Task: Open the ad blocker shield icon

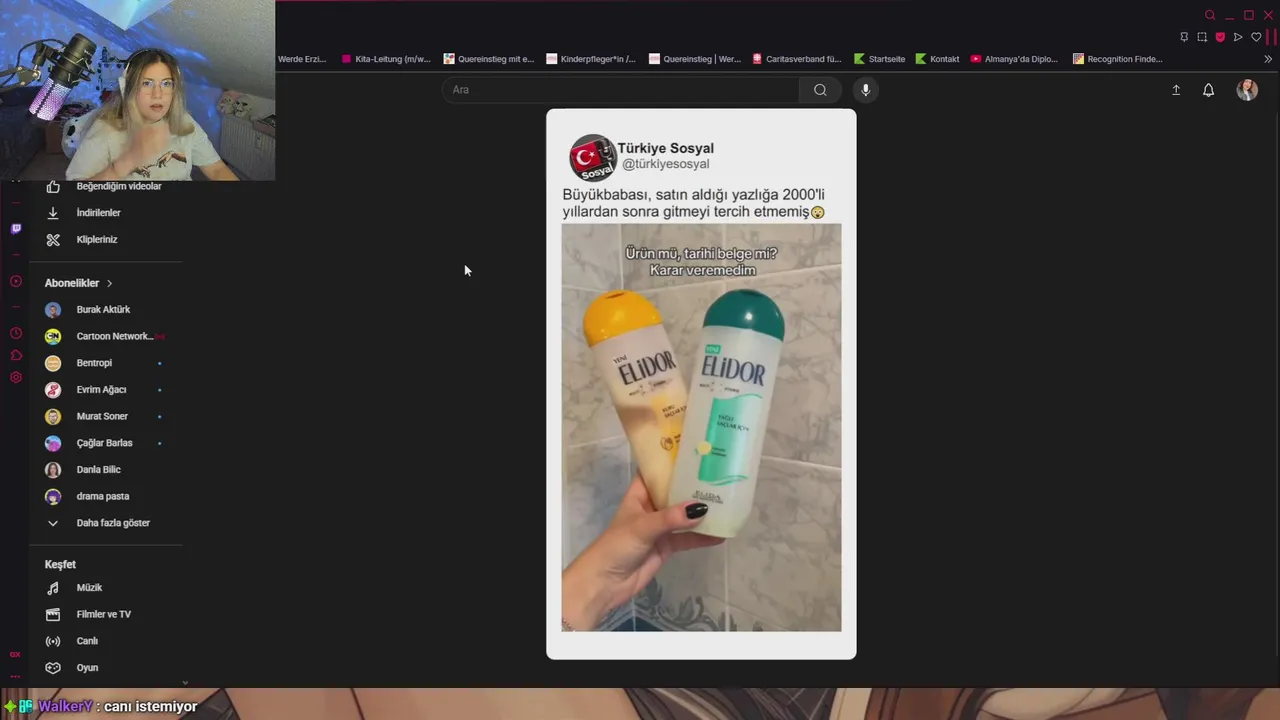Action: (1220, 37)
